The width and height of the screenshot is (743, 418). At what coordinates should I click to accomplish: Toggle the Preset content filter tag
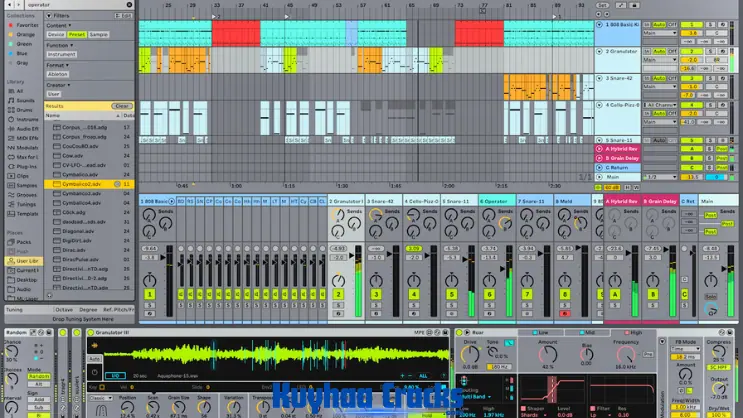[76, 34]
